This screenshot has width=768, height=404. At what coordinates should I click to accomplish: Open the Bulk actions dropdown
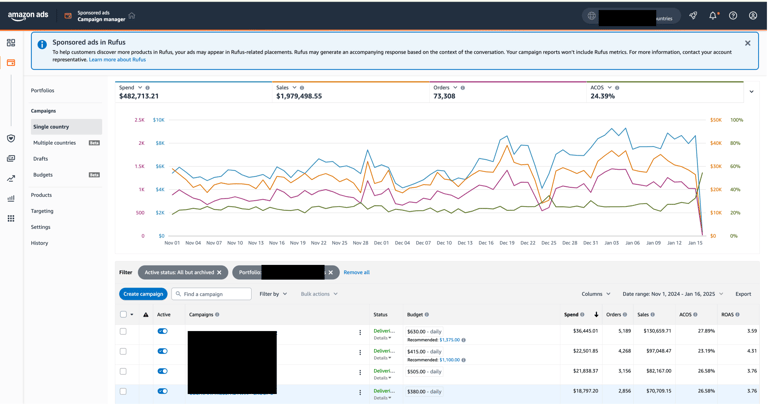pos(319,294)
